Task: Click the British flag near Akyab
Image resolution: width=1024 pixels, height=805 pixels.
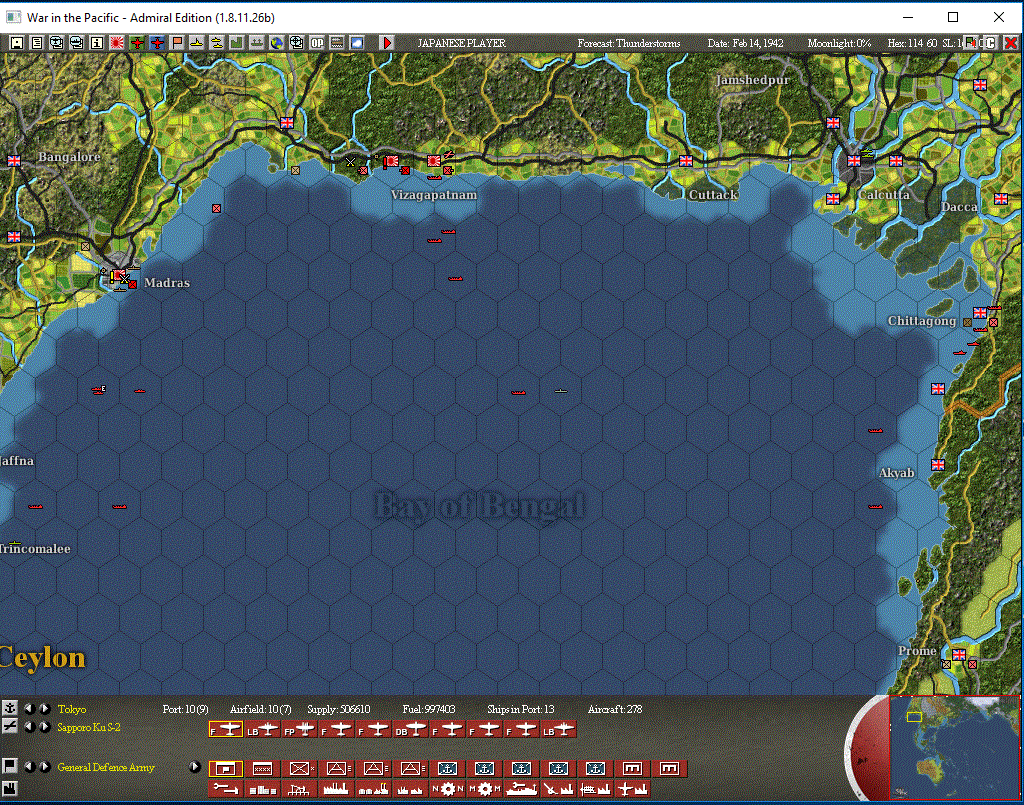Action: pyautogui.click(x=938, y=465)
